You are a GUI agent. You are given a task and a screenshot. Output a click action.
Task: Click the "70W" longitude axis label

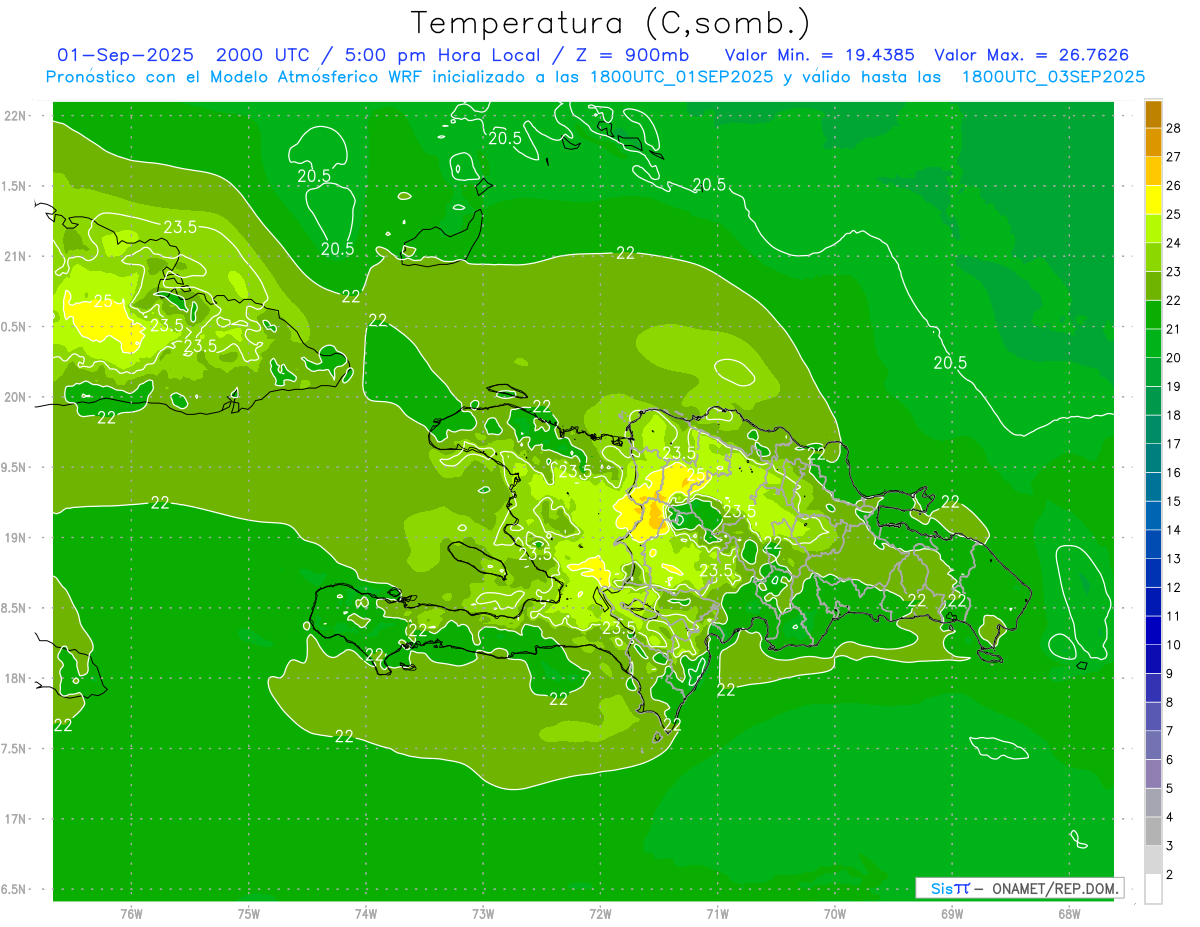[x=835, y=914]
